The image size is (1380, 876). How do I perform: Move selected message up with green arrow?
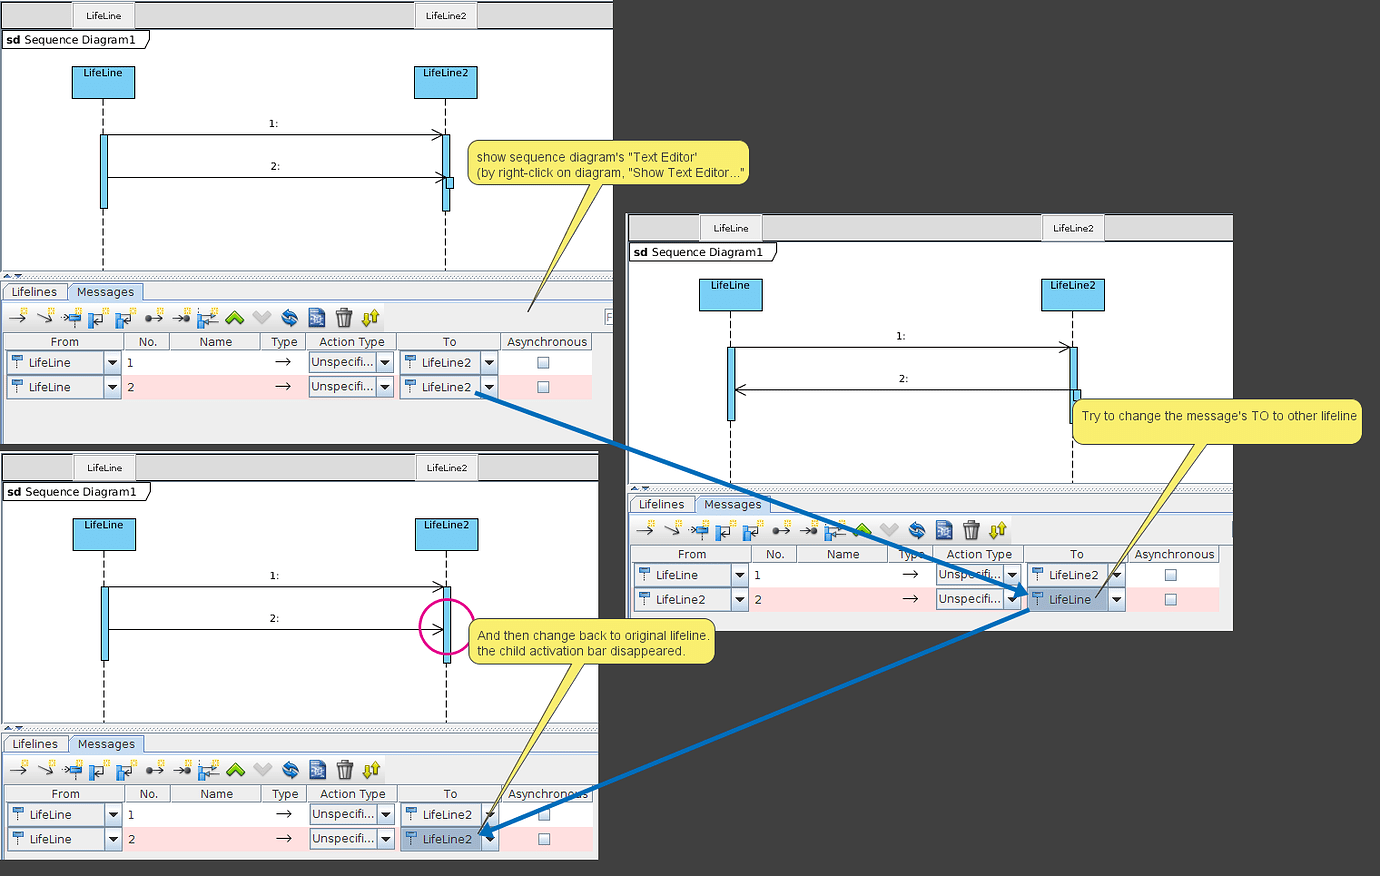(x=233, y=318)
